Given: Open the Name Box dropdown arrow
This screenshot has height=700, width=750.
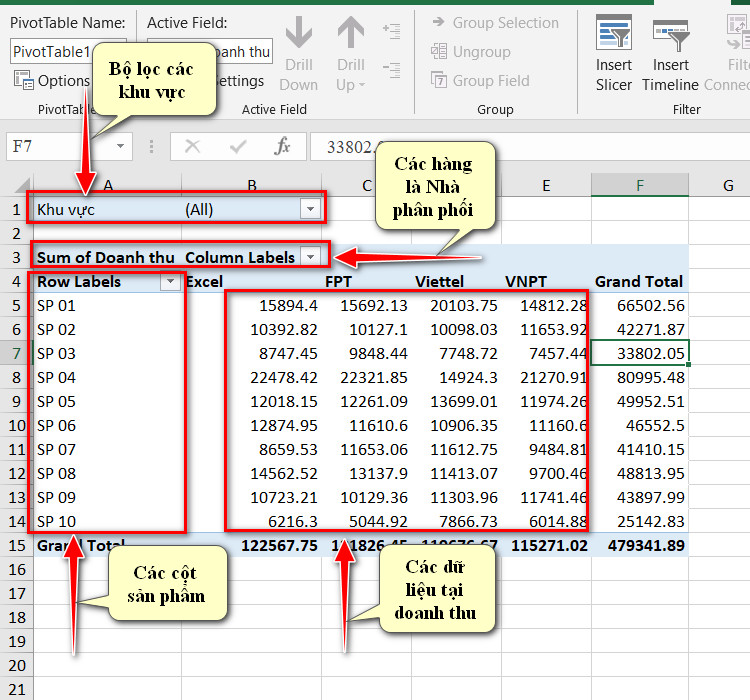Looking at the screenshot, I should tap(120, 146).
